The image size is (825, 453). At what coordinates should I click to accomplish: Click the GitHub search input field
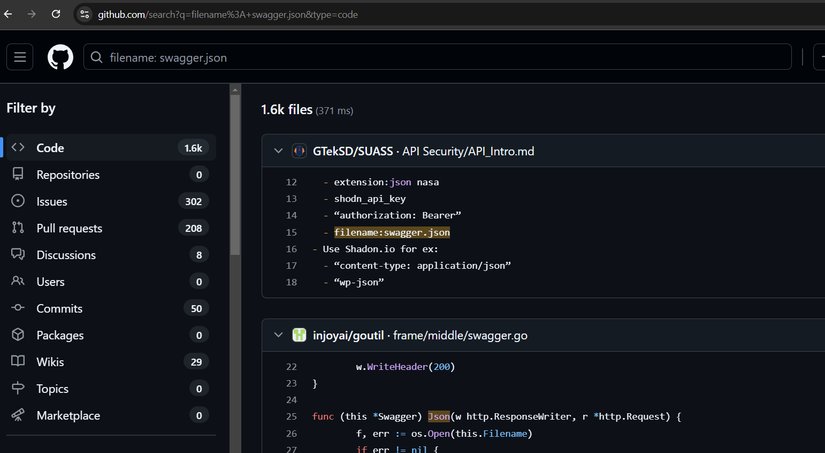(437, 57)
